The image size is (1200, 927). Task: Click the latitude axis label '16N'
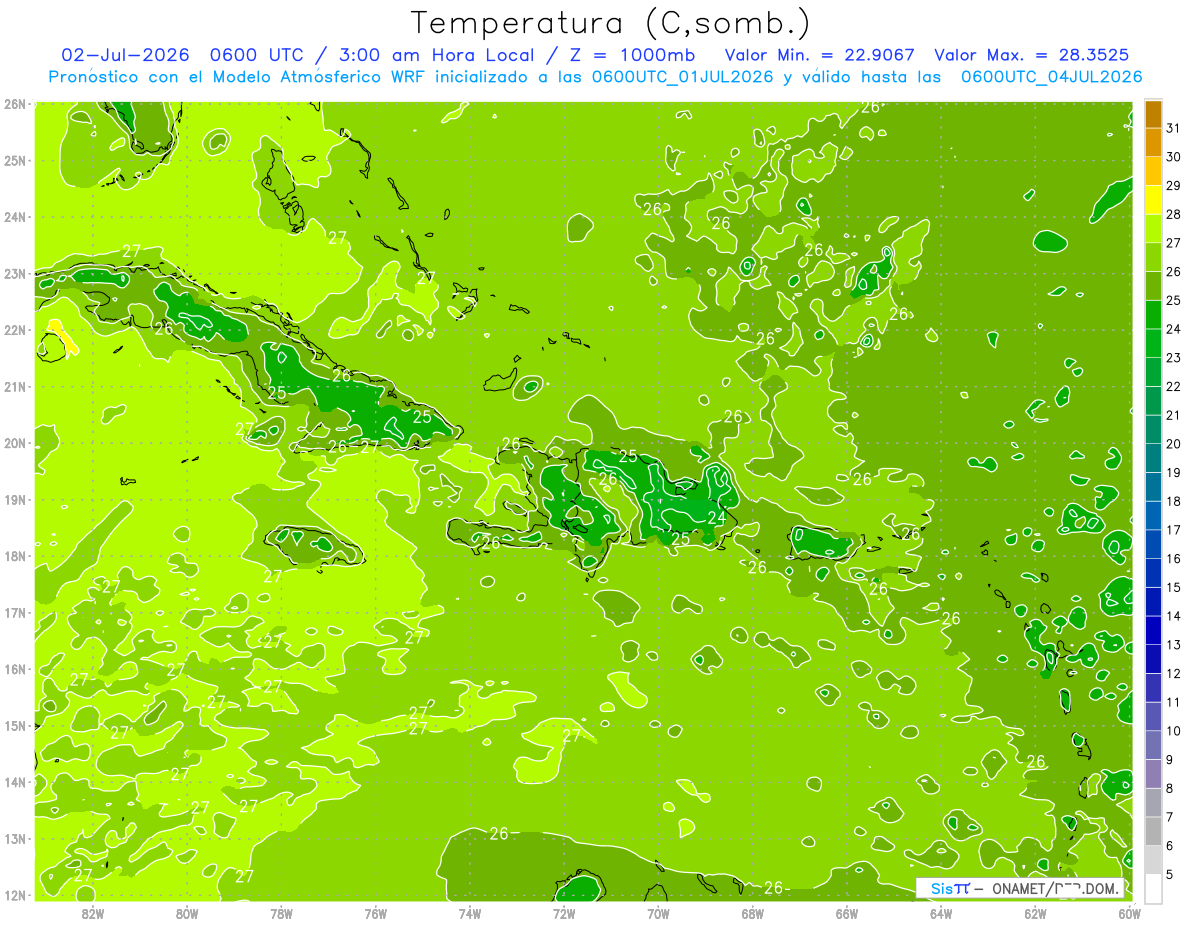tap(14, 669)
